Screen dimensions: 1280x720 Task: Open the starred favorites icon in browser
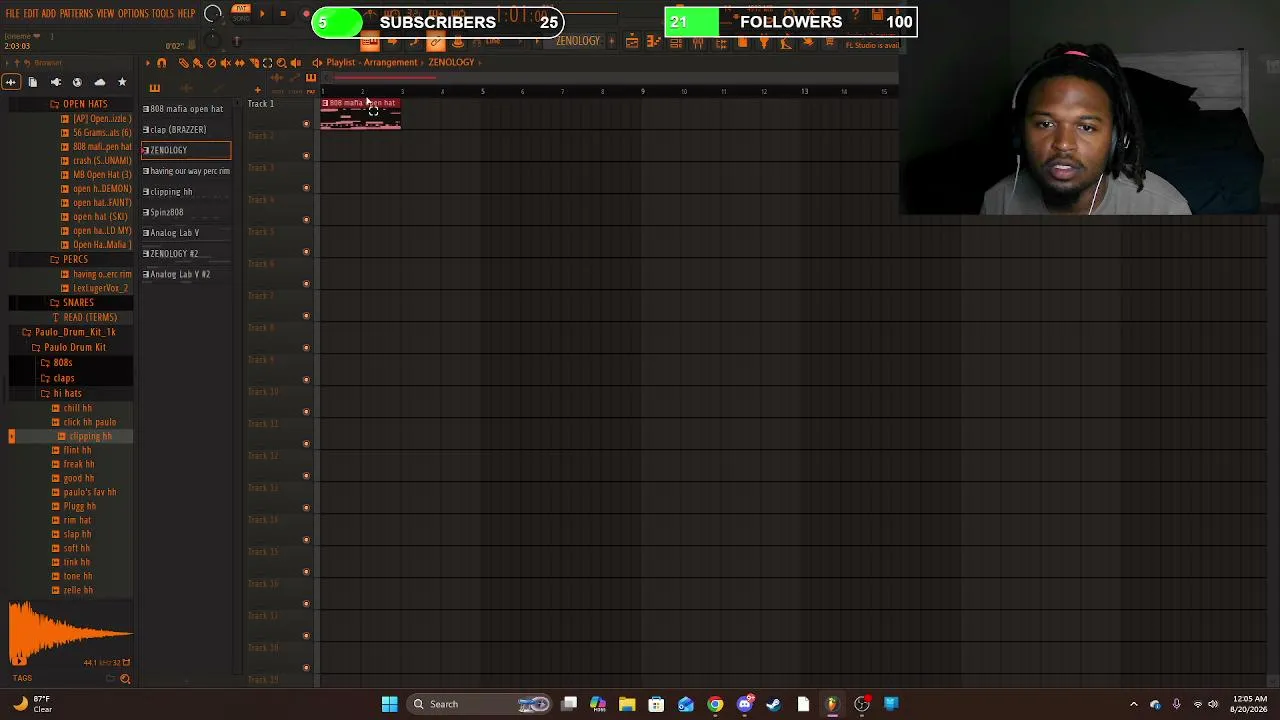point(122,82)
